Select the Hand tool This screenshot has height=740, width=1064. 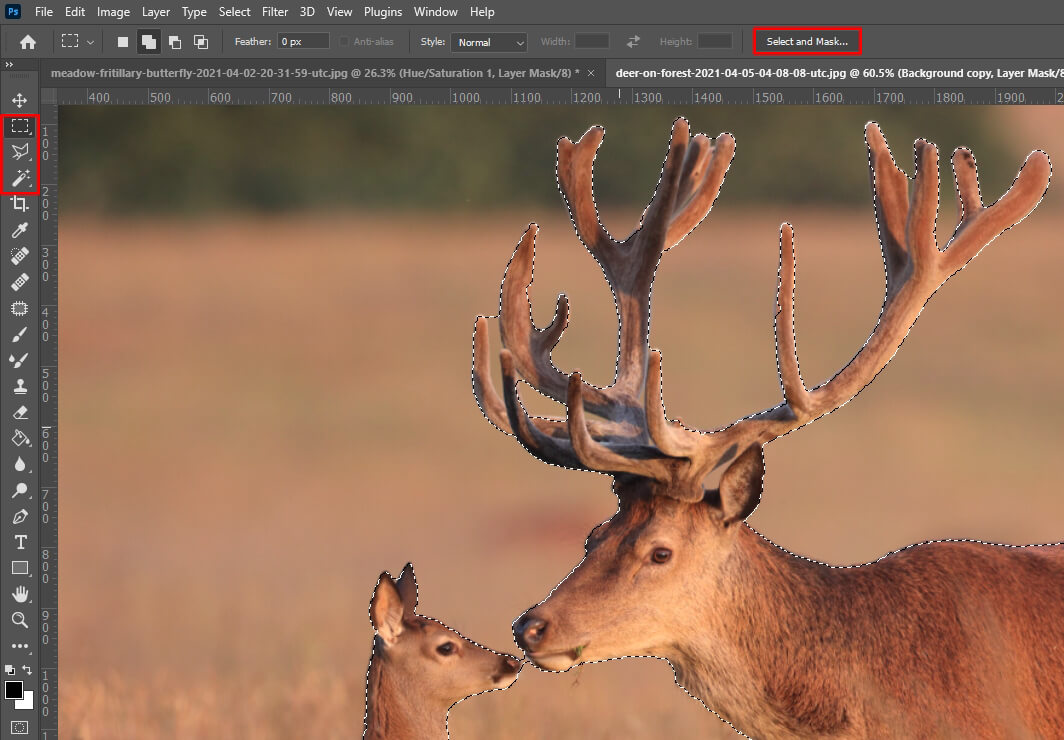click(20, 594)
